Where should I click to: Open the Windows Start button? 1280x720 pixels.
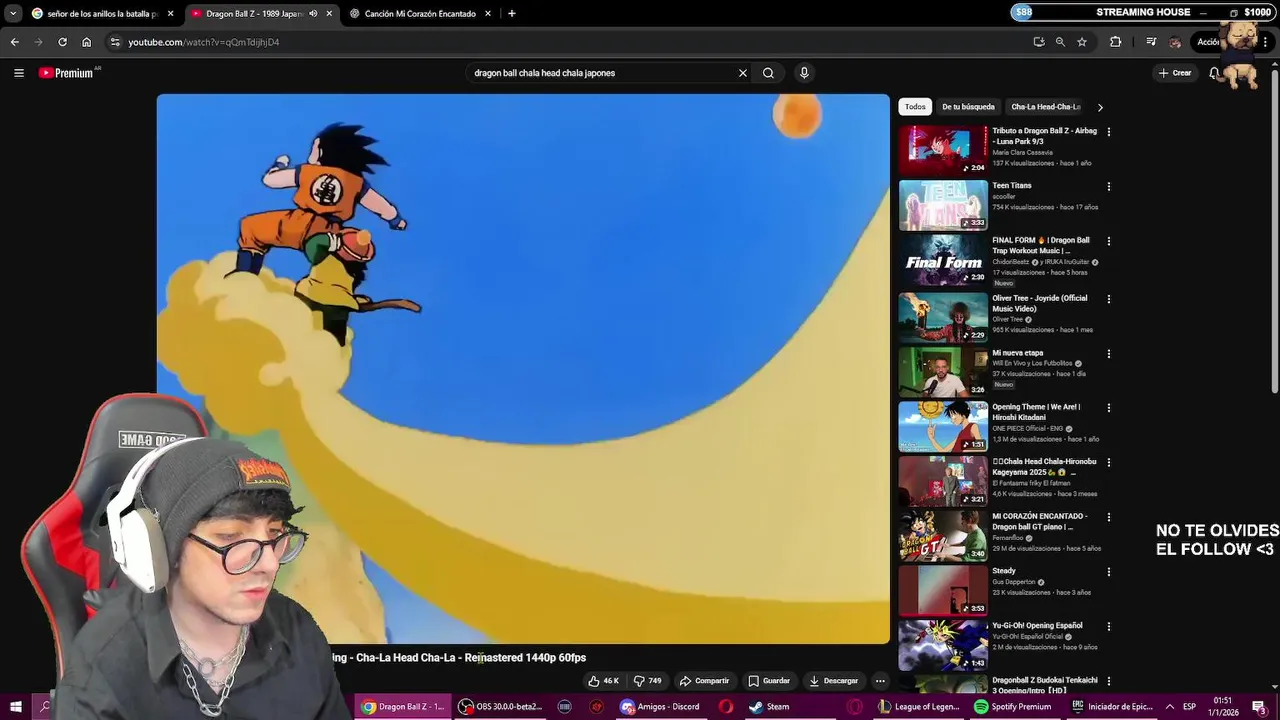tap(15, 707)
